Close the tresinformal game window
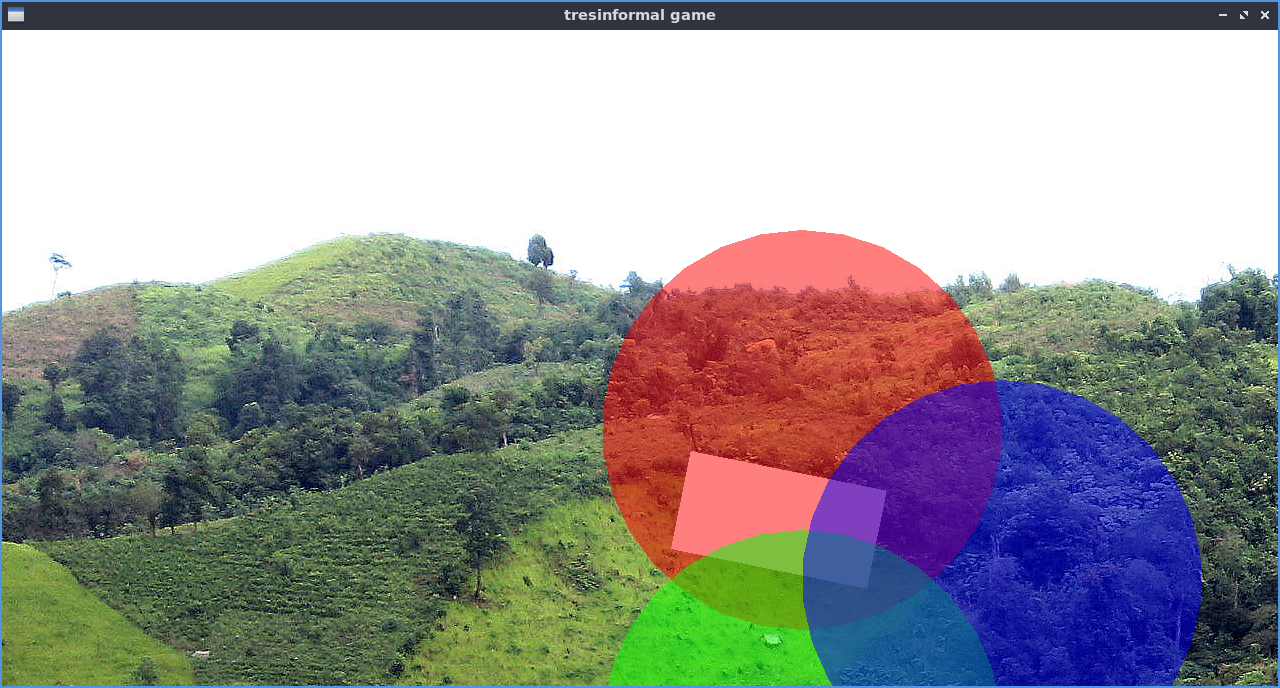 point(1265,15)
